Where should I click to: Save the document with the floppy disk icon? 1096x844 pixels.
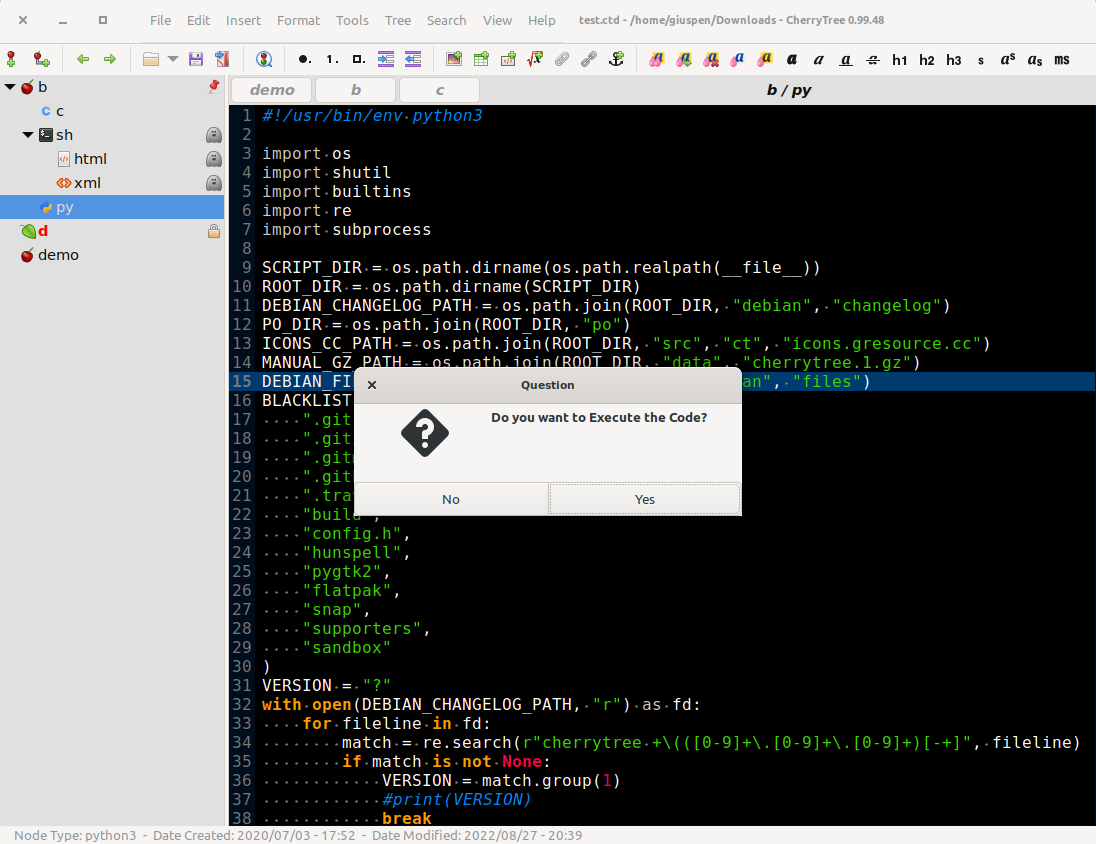point(196,60)
